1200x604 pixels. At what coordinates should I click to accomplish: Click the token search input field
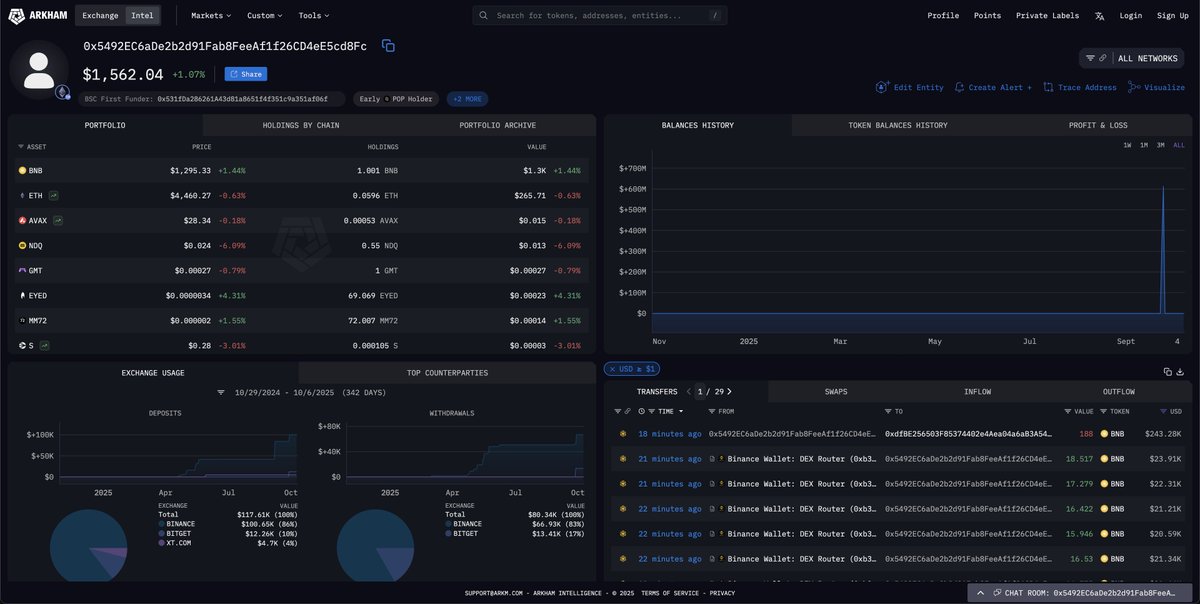(x=600, y=16)
